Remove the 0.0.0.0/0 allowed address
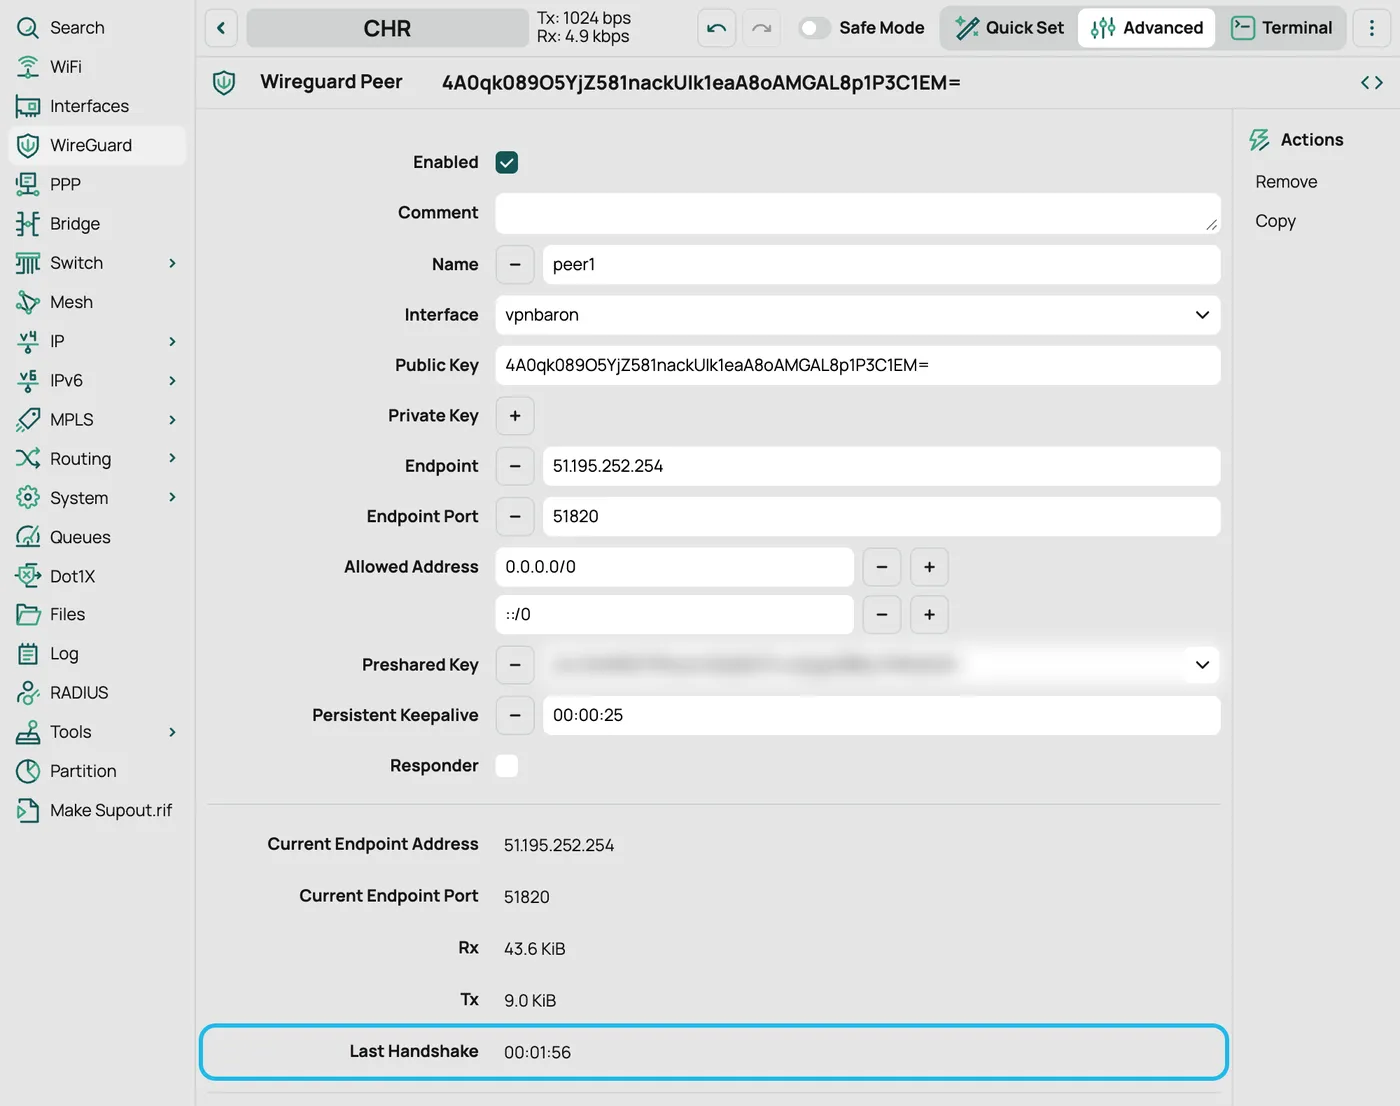This screenshot has height=1106, width=1400. [882, 567]
